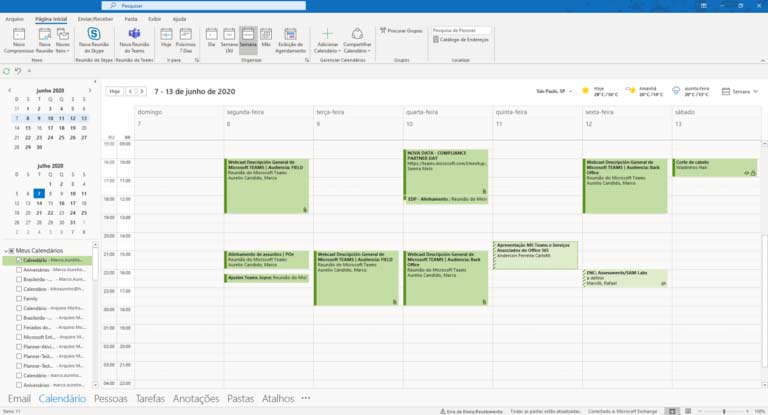Go to previous month in mini calendar
Viewport: 768px width, 415px height.
9,91
